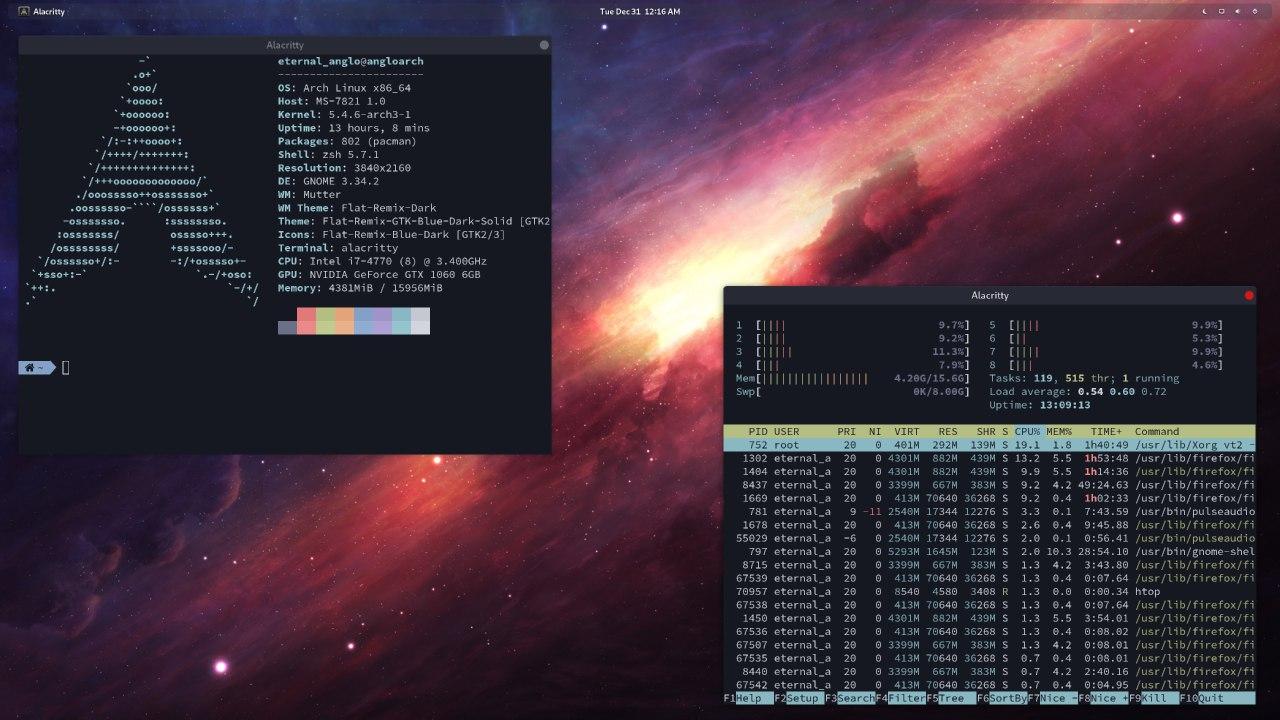Click F9 Kill in htop footer
Viewport: 1280px width, 720px height.
[x=1153, y=698]
